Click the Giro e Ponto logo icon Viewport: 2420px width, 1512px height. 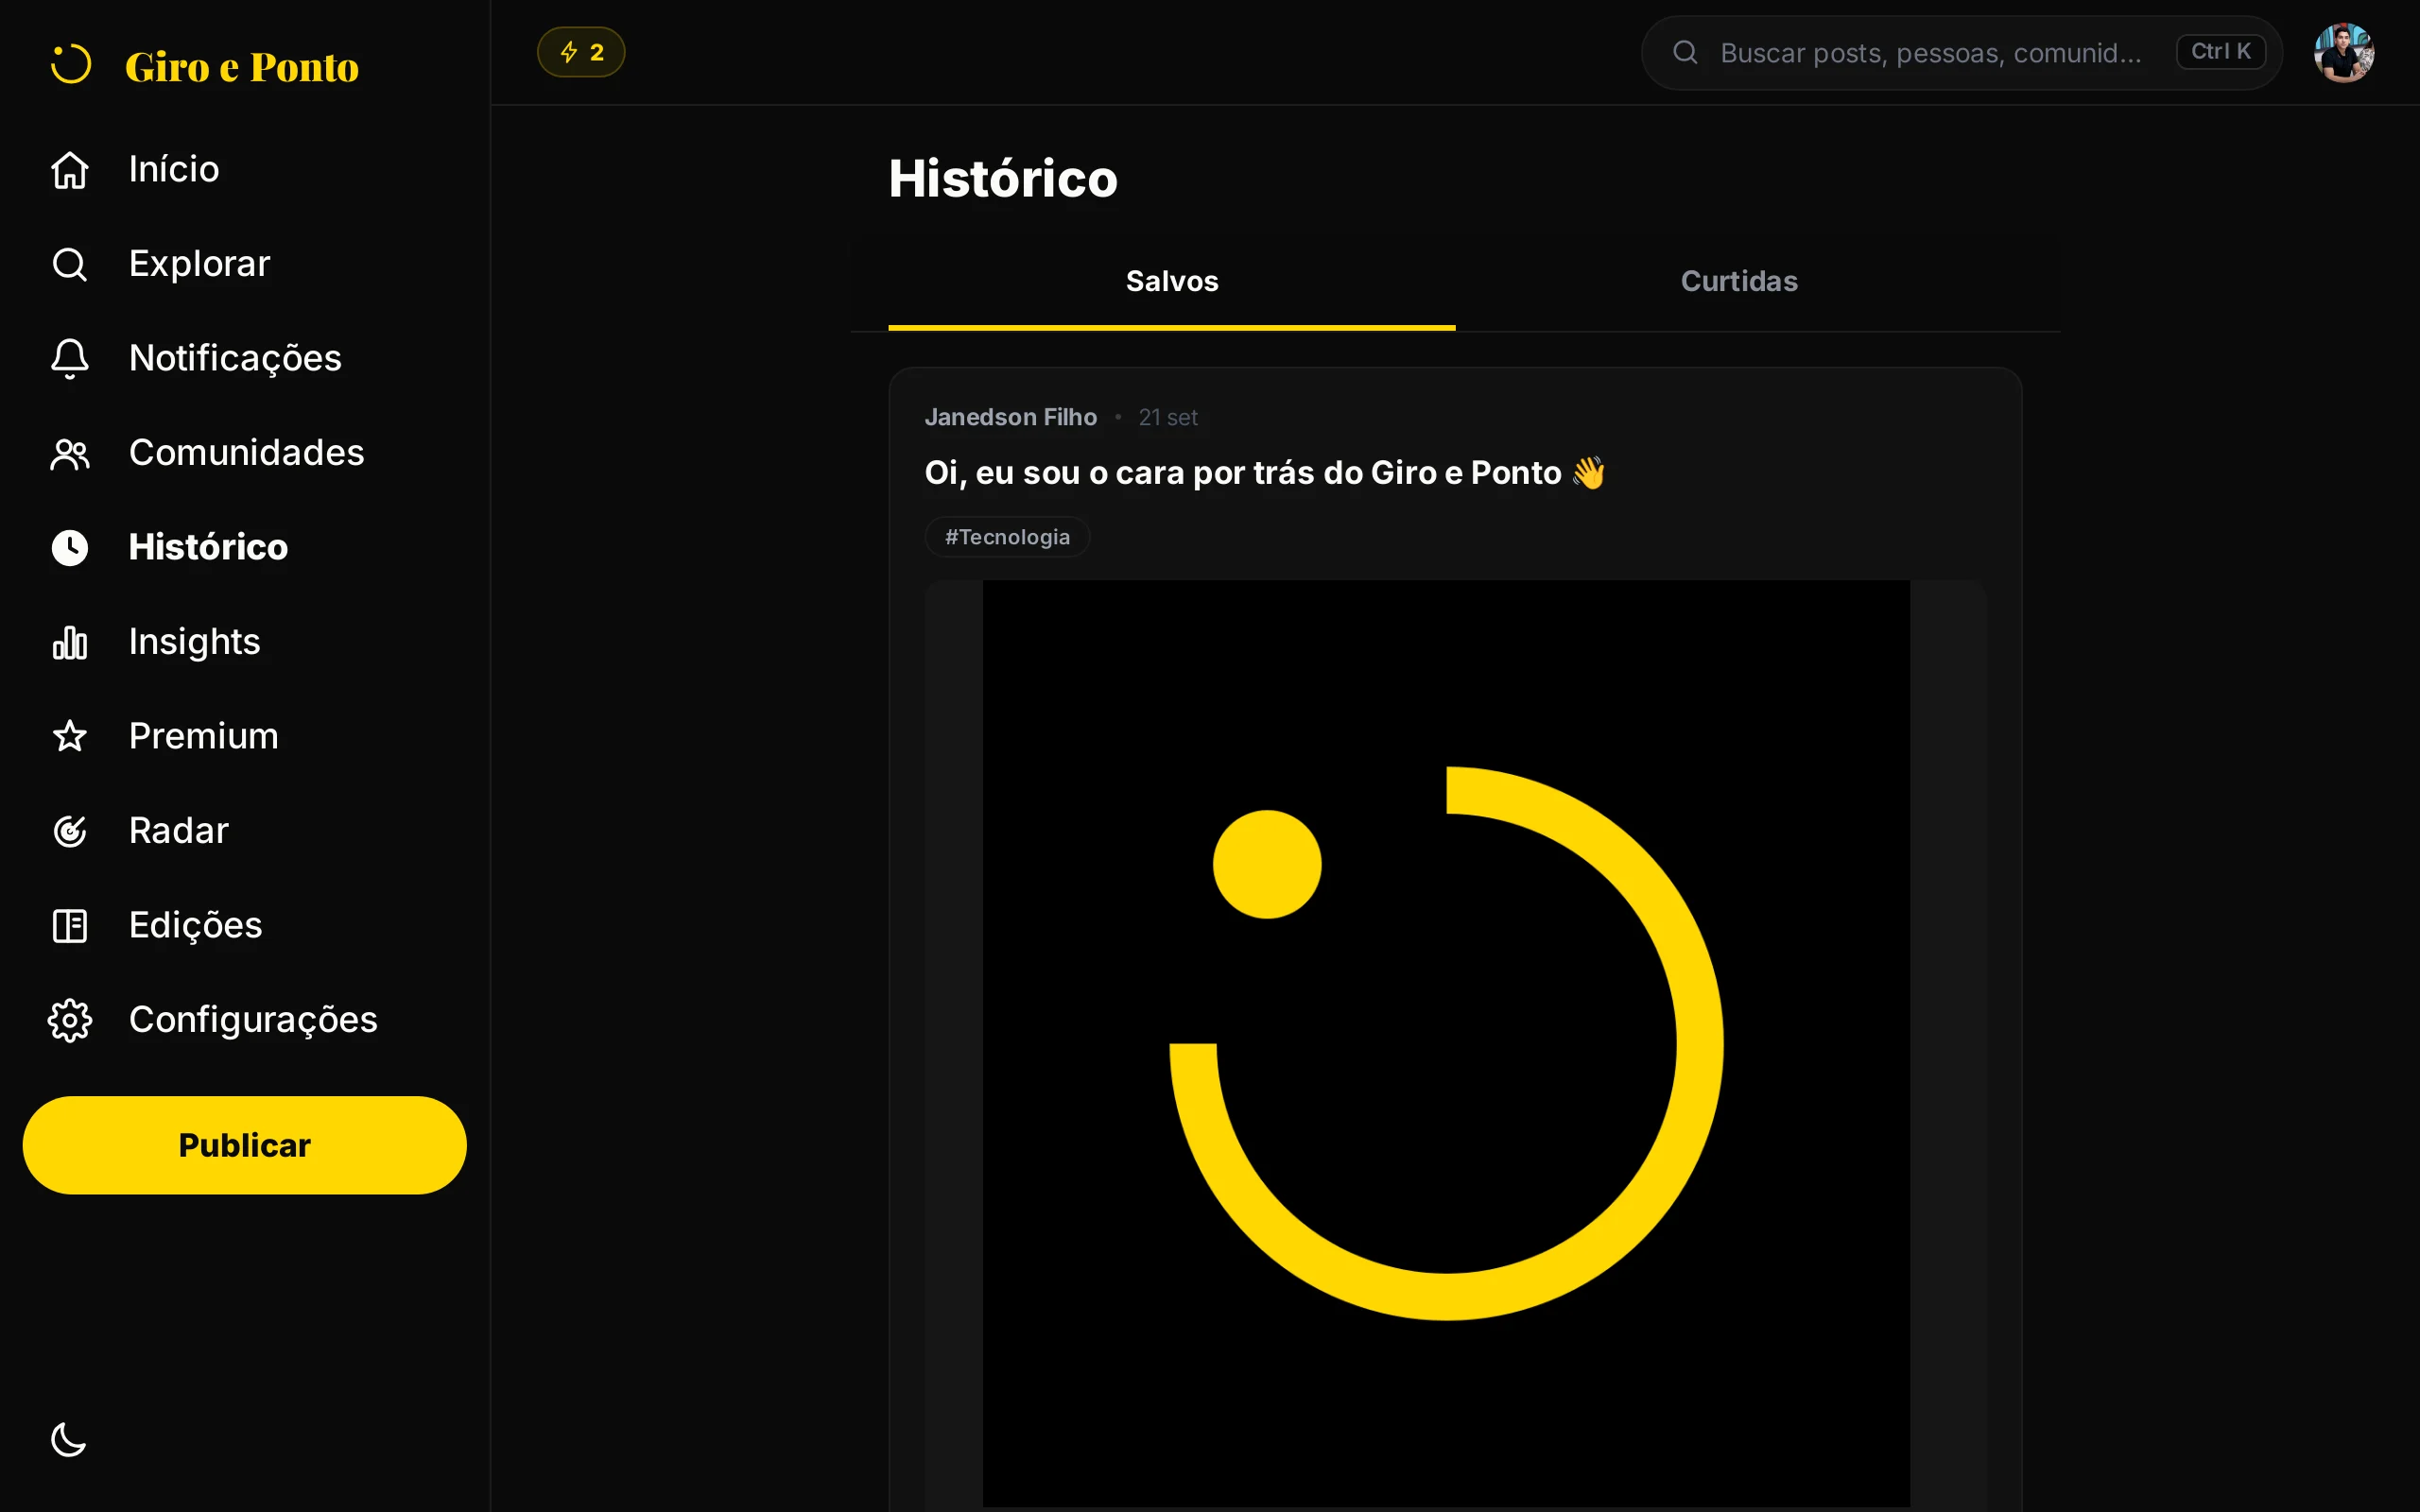tap(70, 65)
